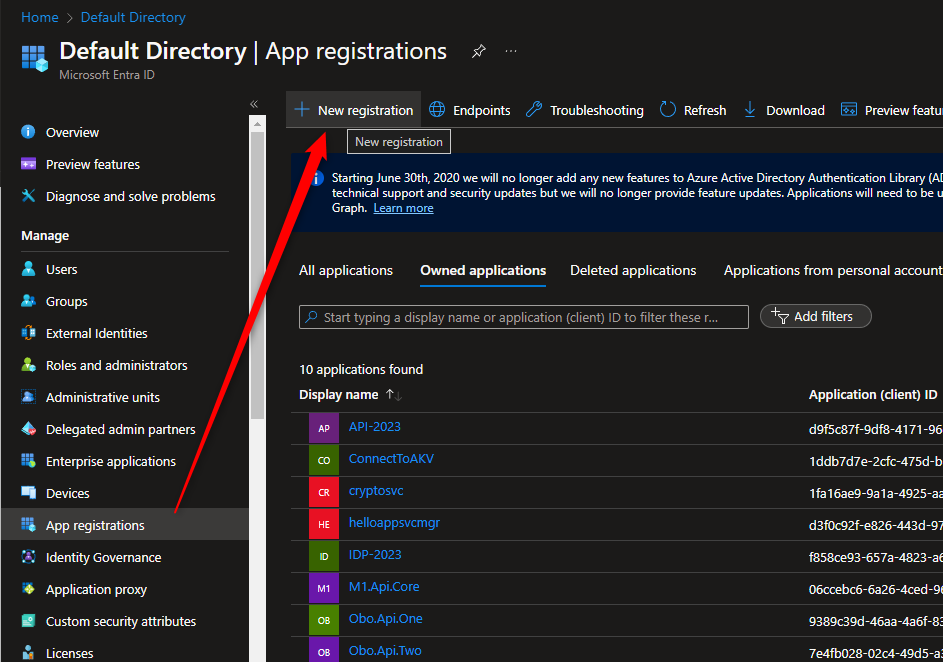943x662 pixels.
Task: Click the application search filter field
Action: 524,317
